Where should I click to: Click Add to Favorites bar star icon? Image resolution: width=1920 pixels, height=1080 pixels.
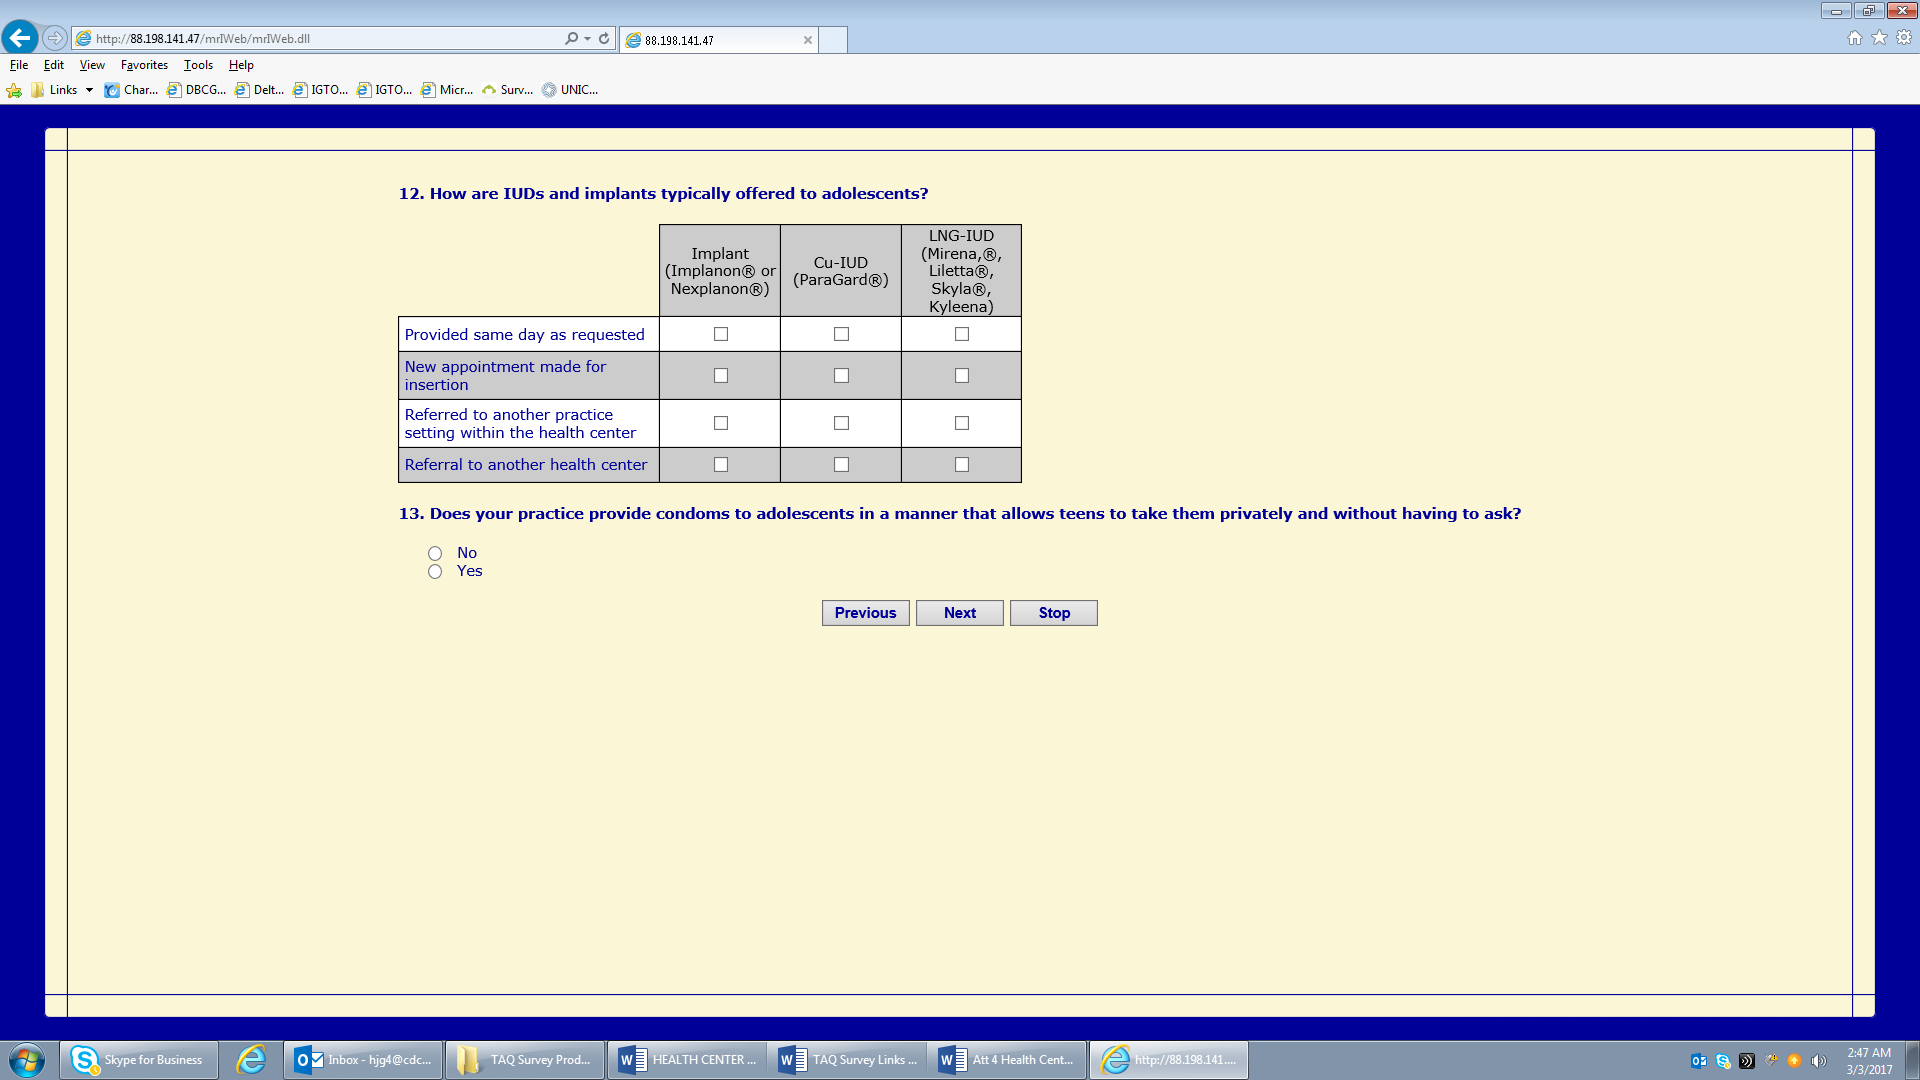(14, 90)
